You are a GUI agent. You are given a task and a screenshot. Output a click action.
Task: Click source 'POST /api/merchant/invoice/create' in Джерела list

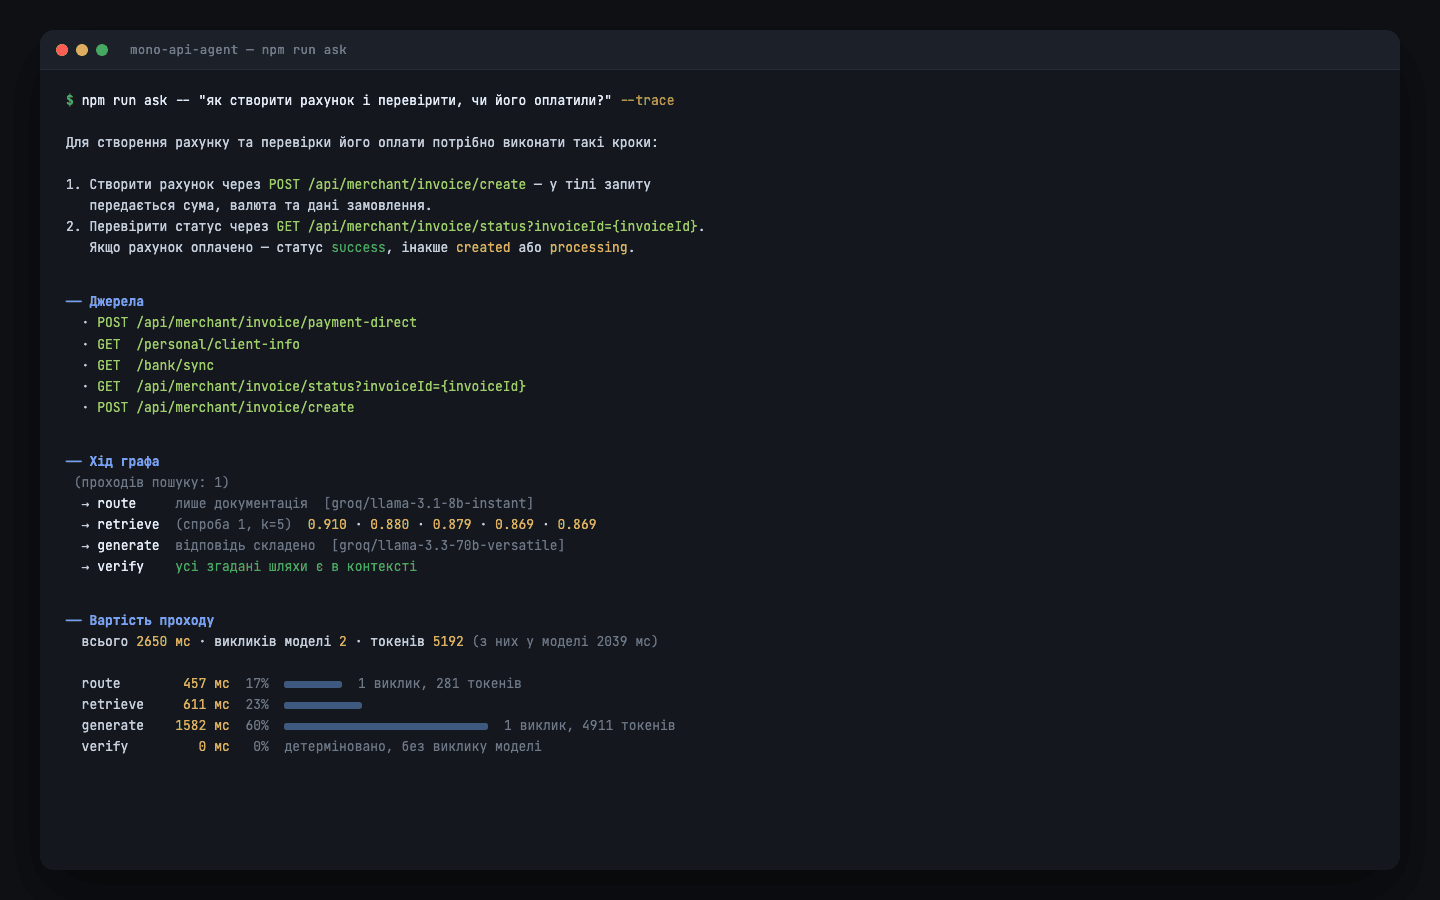226,408
